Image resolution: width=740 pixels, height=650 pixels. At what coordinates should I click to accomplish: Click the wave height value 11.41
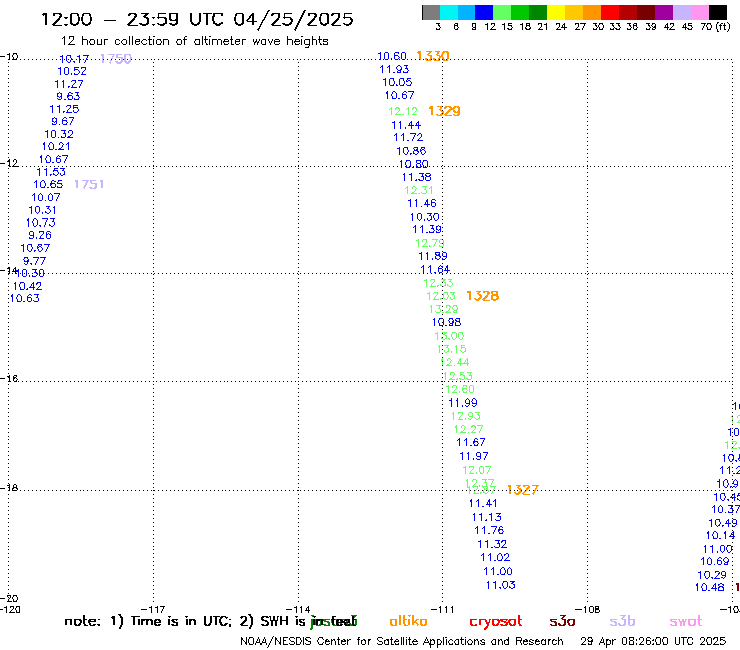pos(483,504)
